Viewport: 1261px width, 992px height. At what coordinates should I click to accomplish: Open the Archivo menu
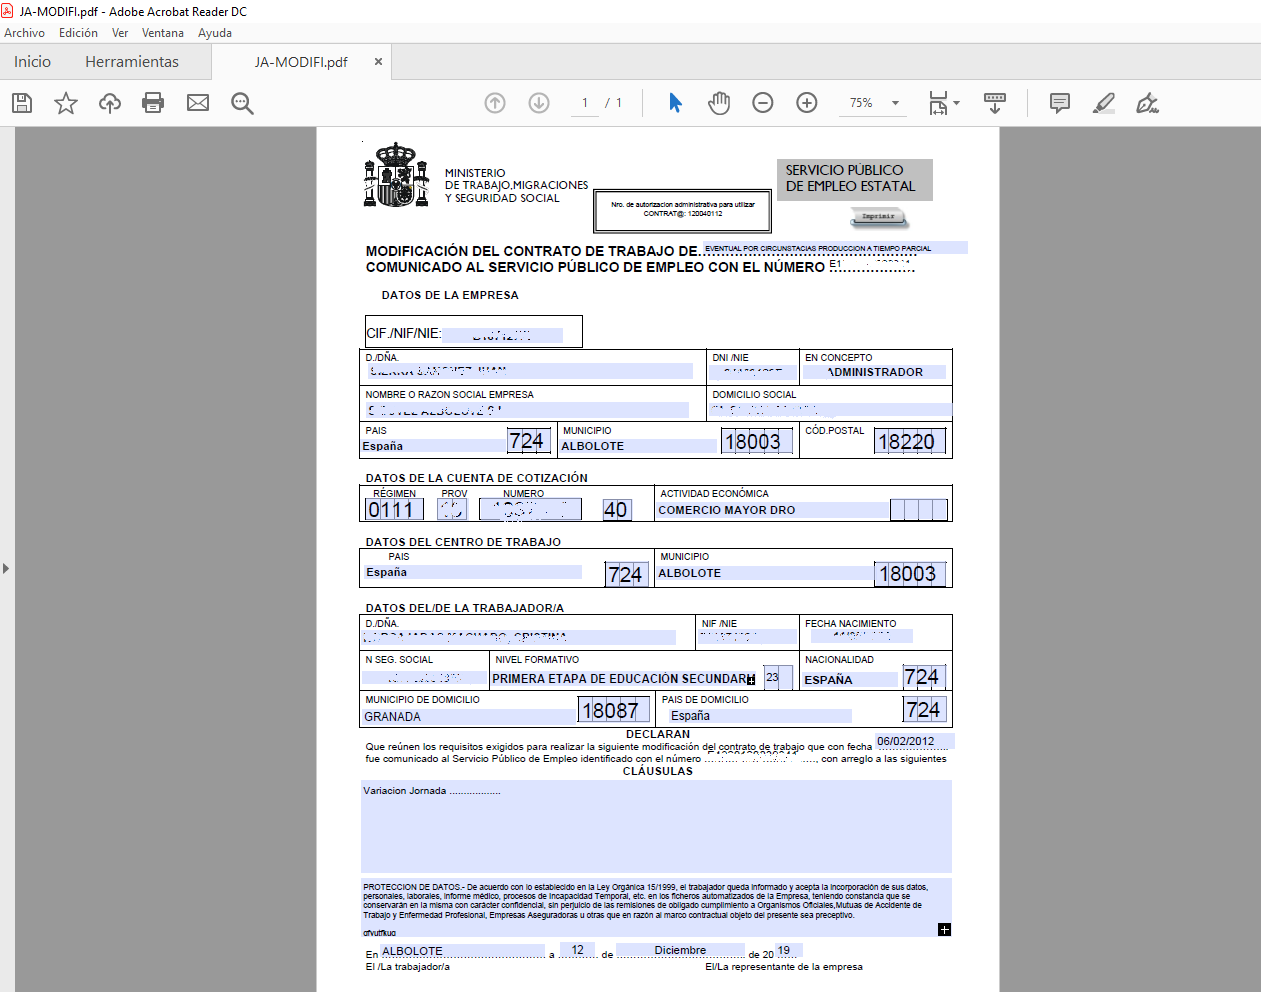[x=24, y=33]
